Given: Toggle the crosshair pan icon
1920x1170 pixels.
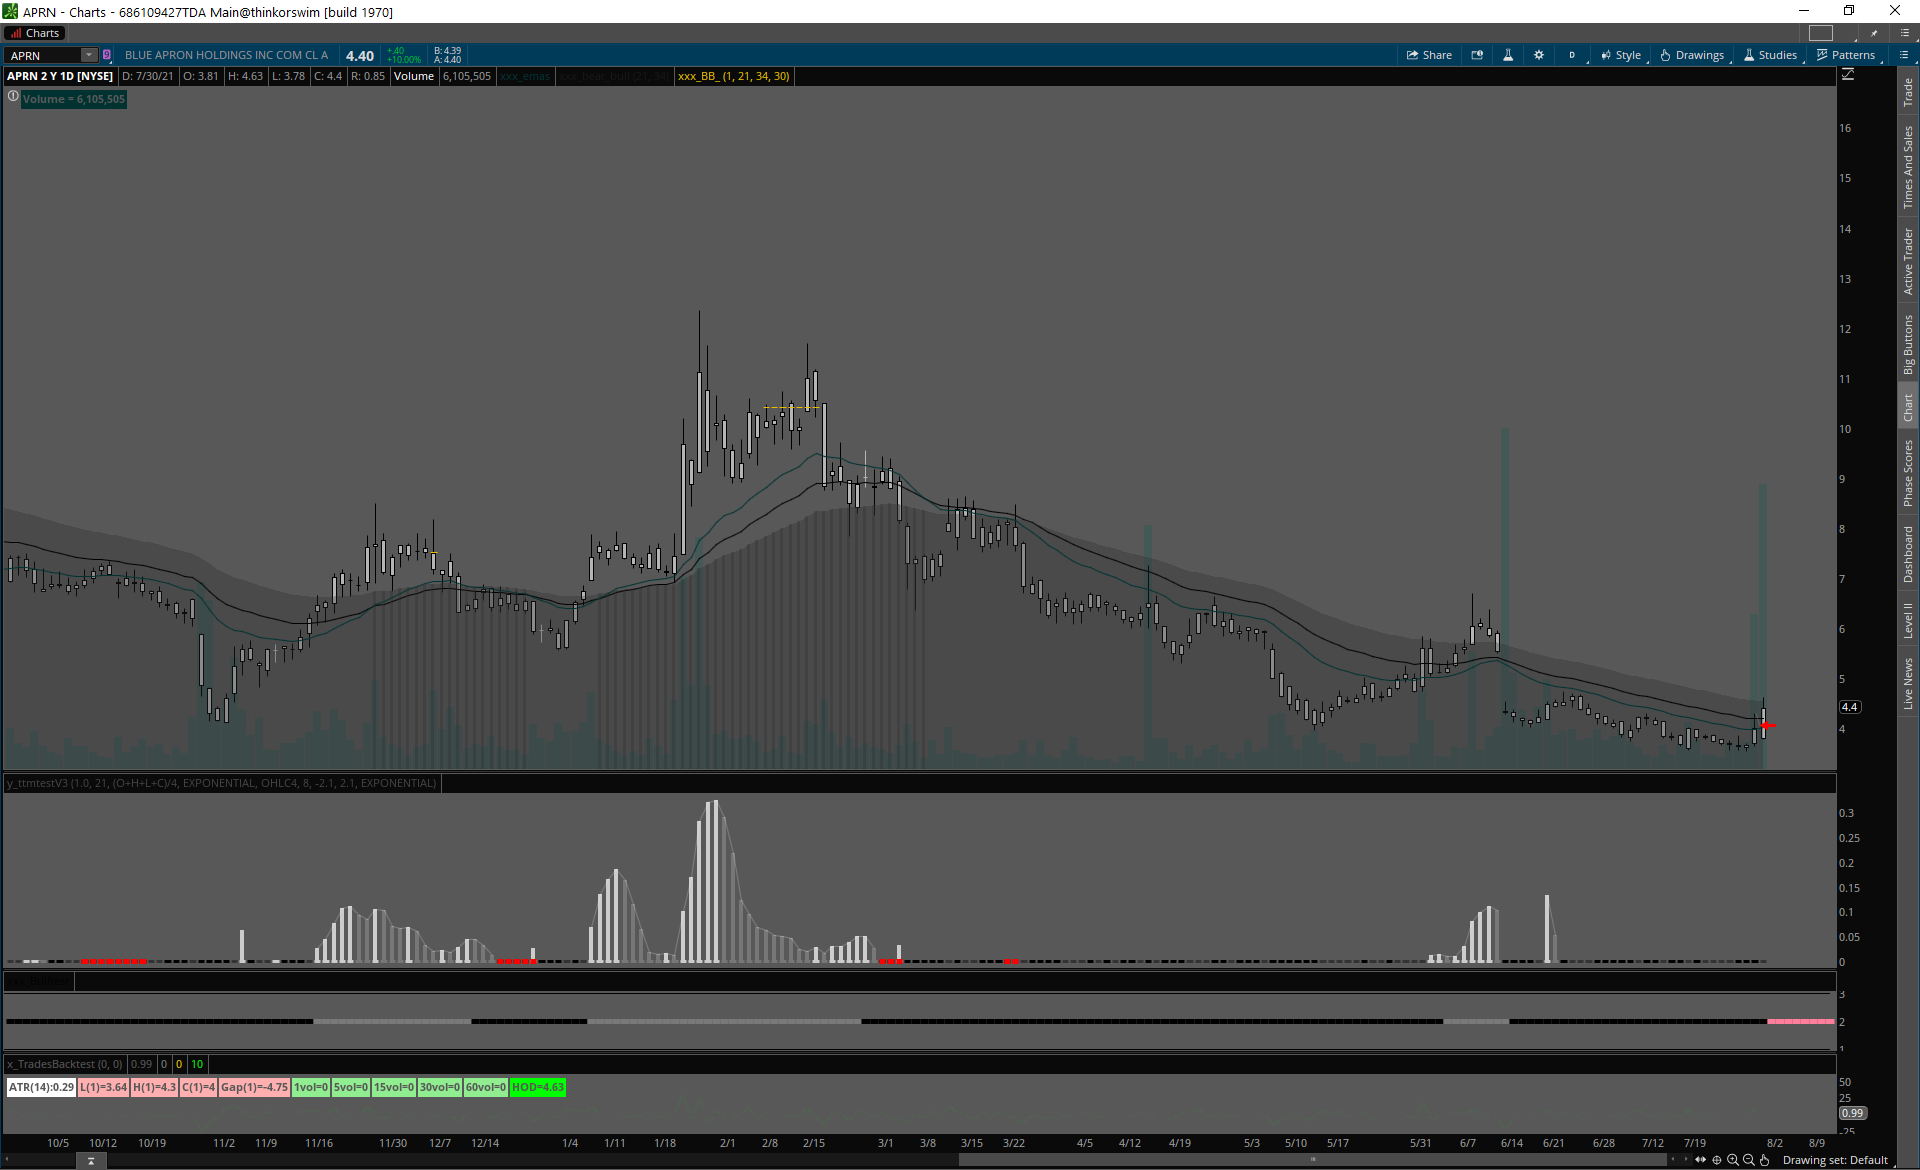Looking at the screenshot, I should (x=1717, y=1160).
